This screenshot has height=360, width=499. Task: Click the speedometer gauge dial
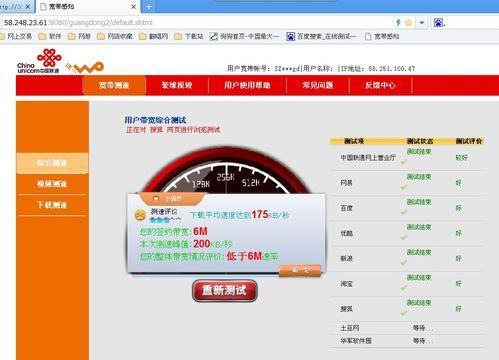[226, 171]
